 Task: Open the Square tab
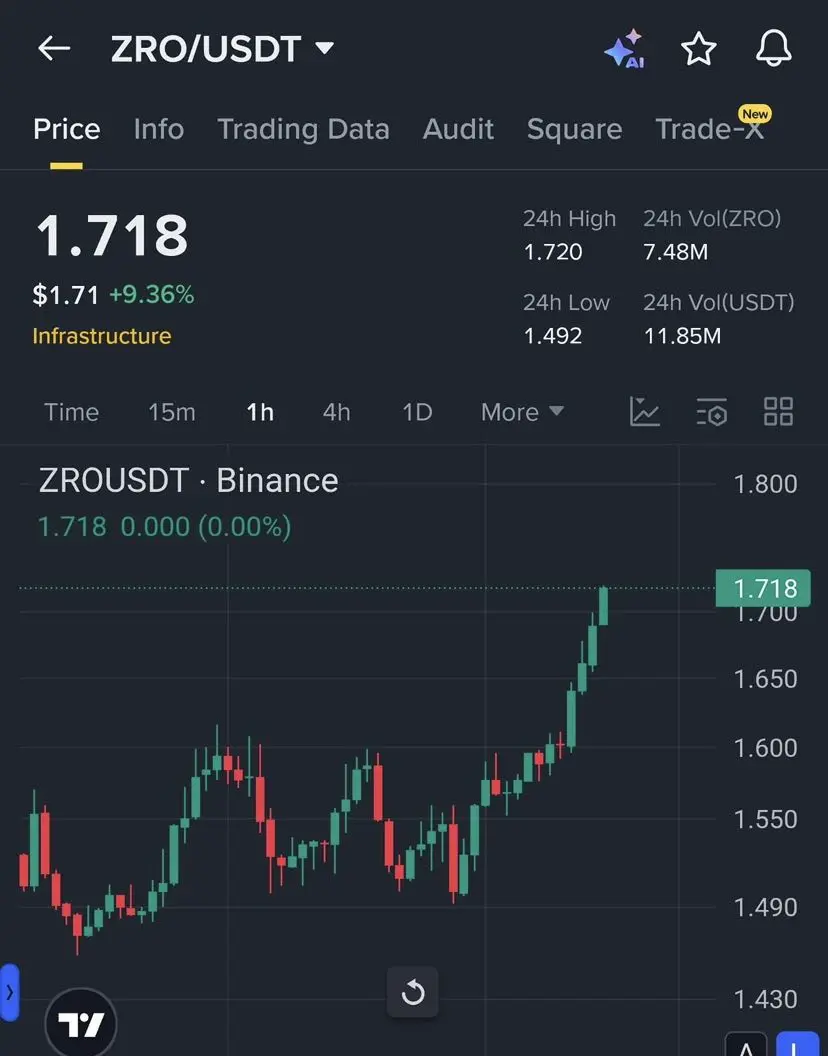574,129
